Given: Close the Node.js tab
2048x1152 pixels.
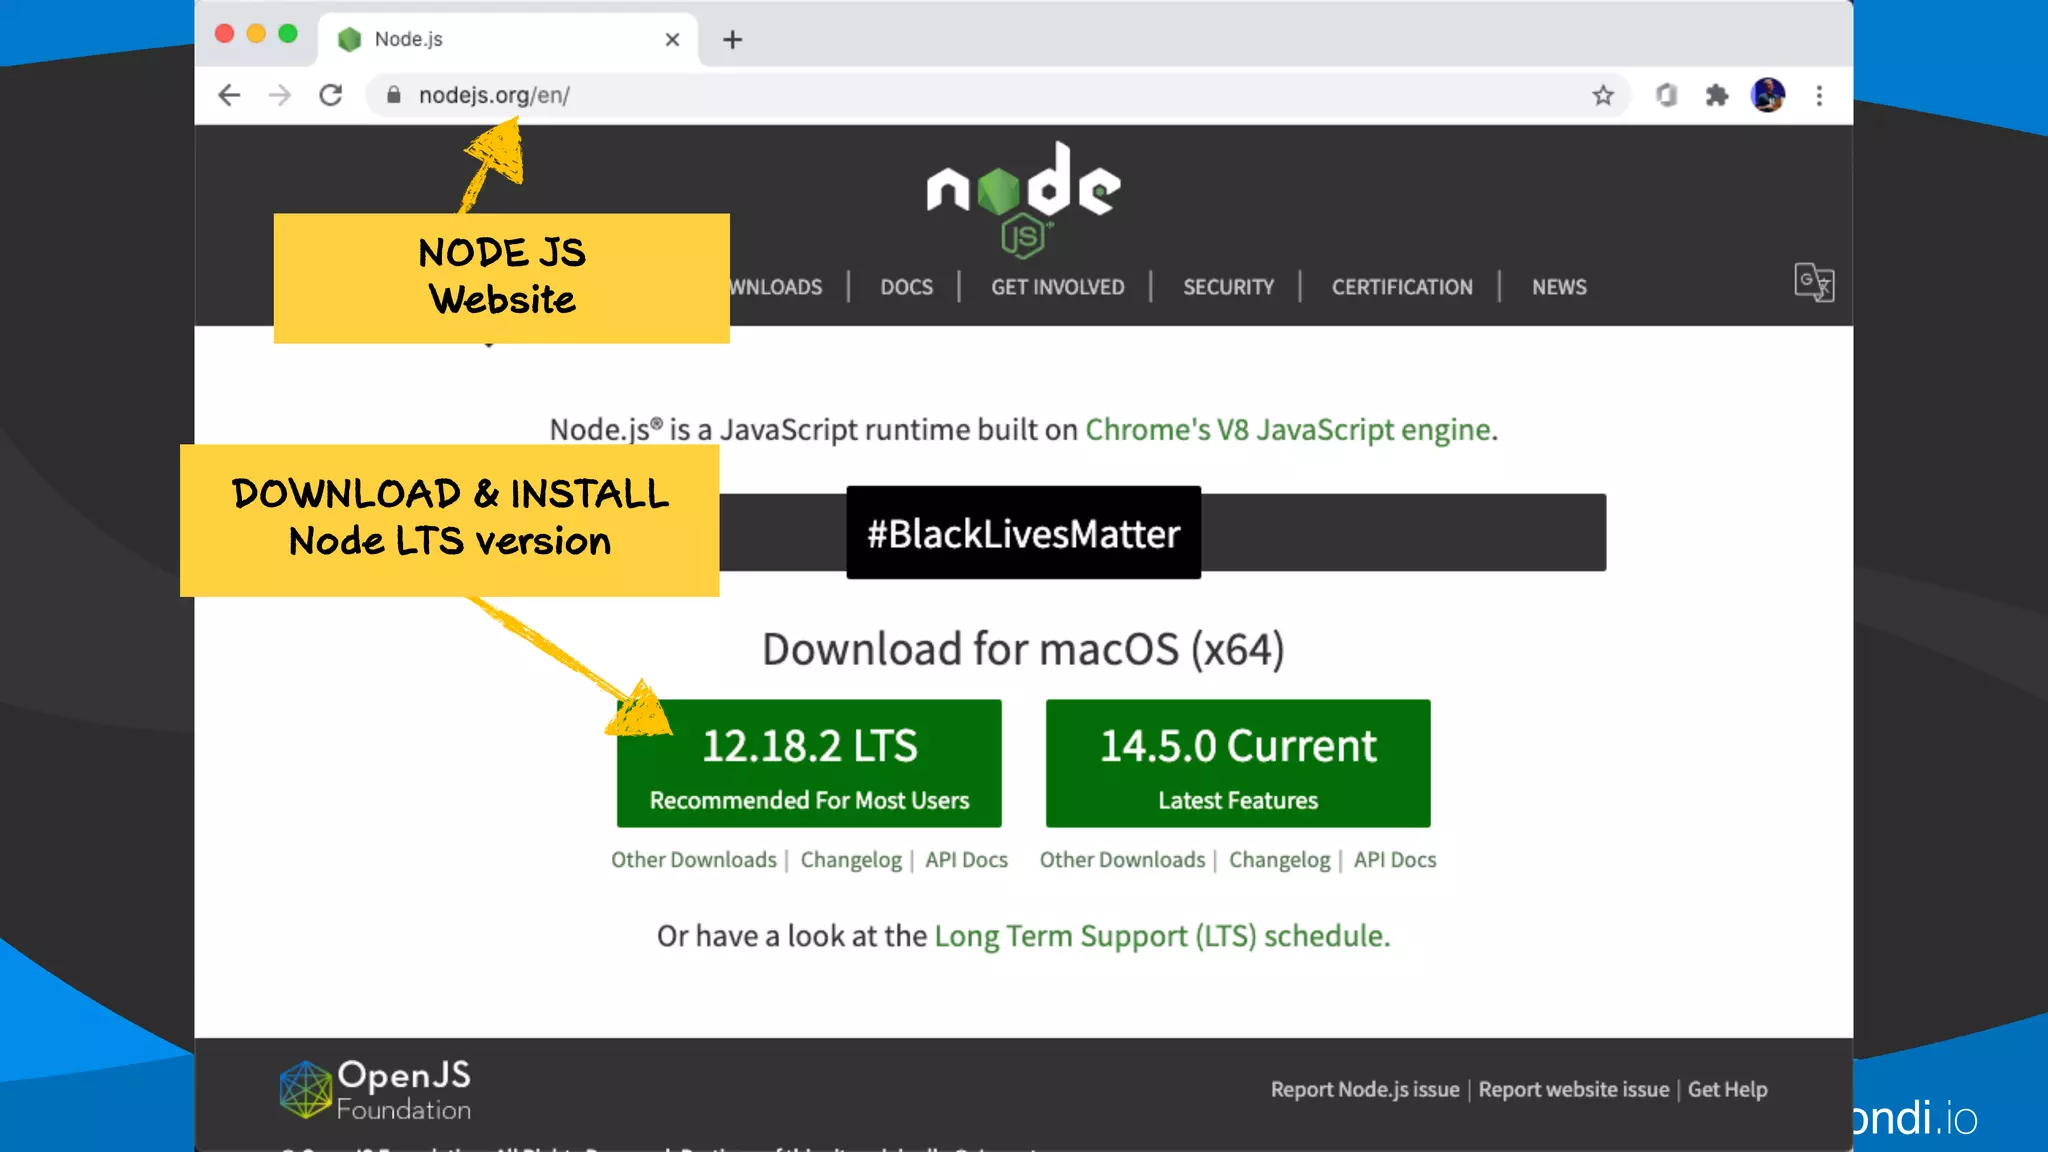Looking at the screenshot, I should (x=672, y=39).
